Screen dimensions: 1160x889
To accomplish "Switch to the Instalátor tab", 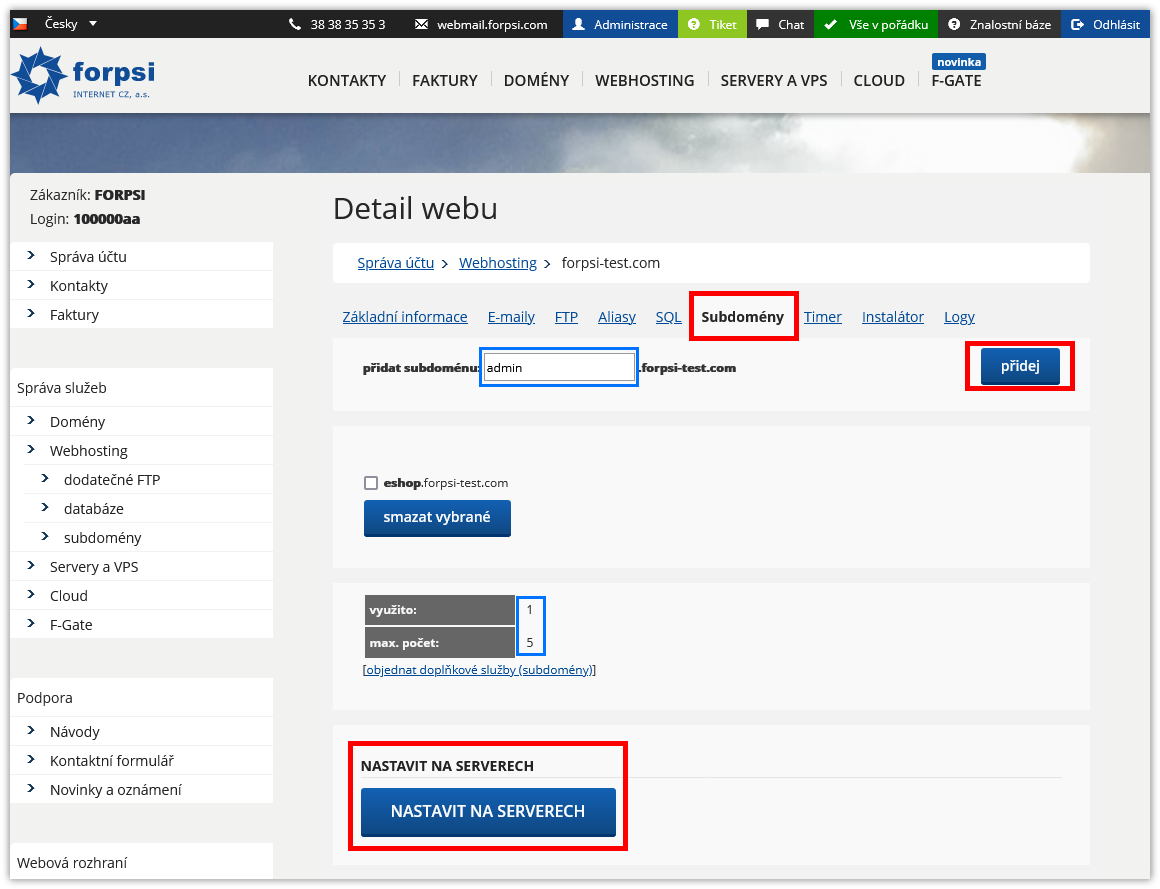I will click(x=893, y=317).
